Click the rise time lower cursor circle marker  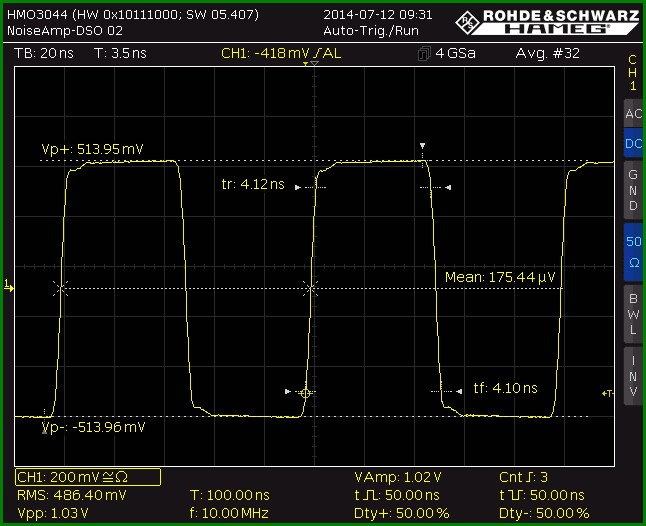pyautogui.click(x=305, y=393)
